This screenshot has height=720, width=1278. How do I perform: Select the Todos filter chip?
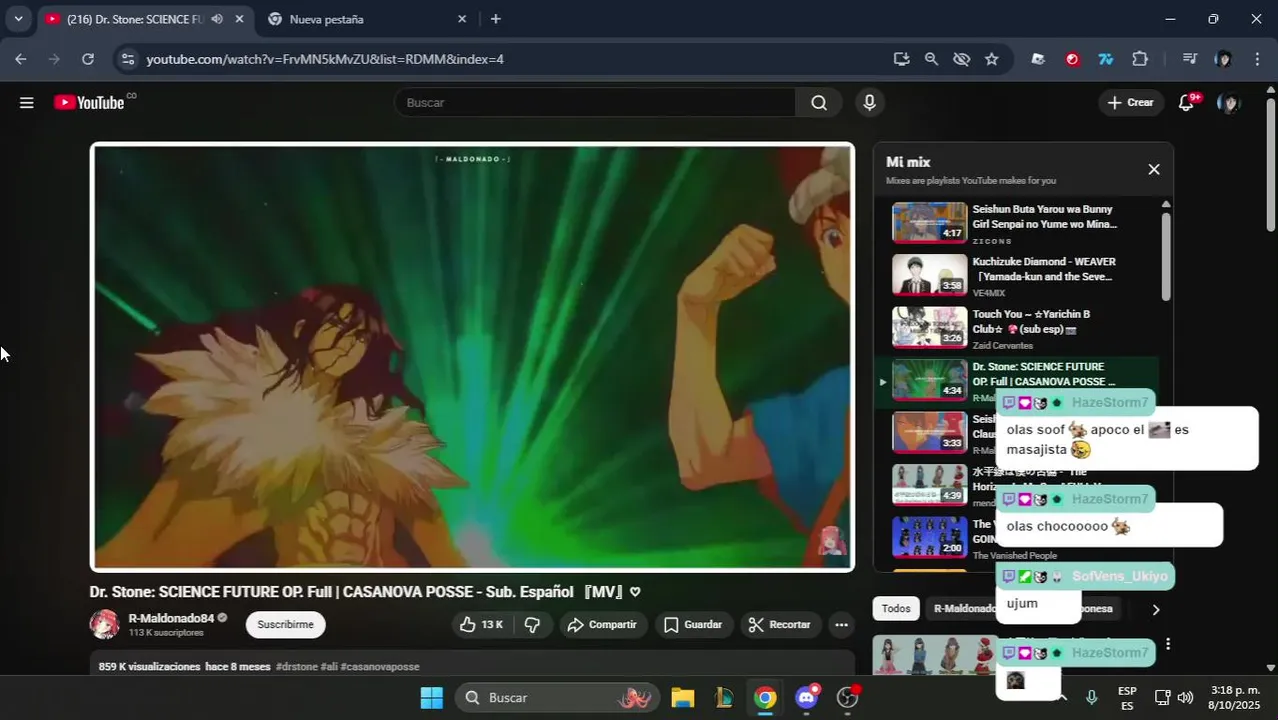896,609
